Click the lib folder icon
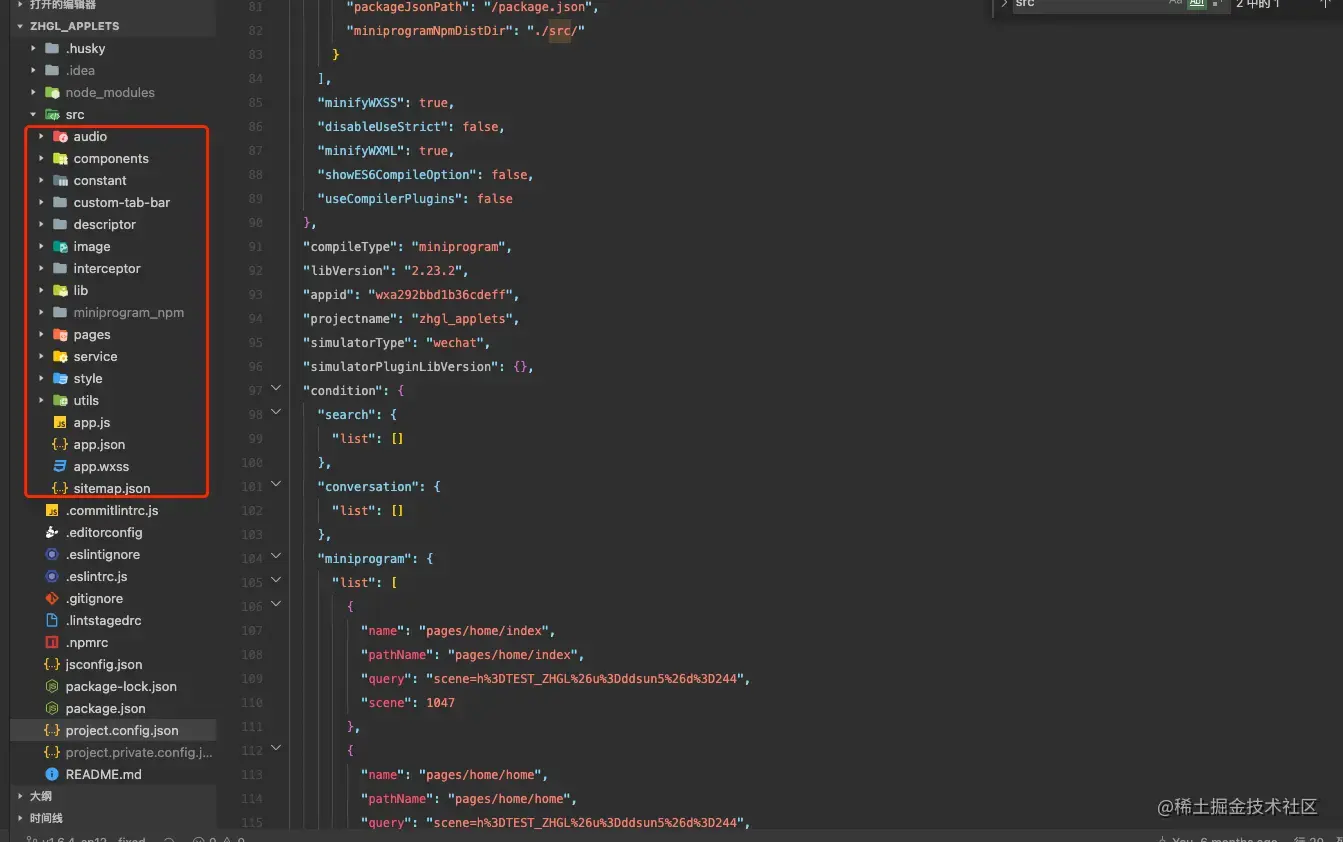 click(60, 290)
